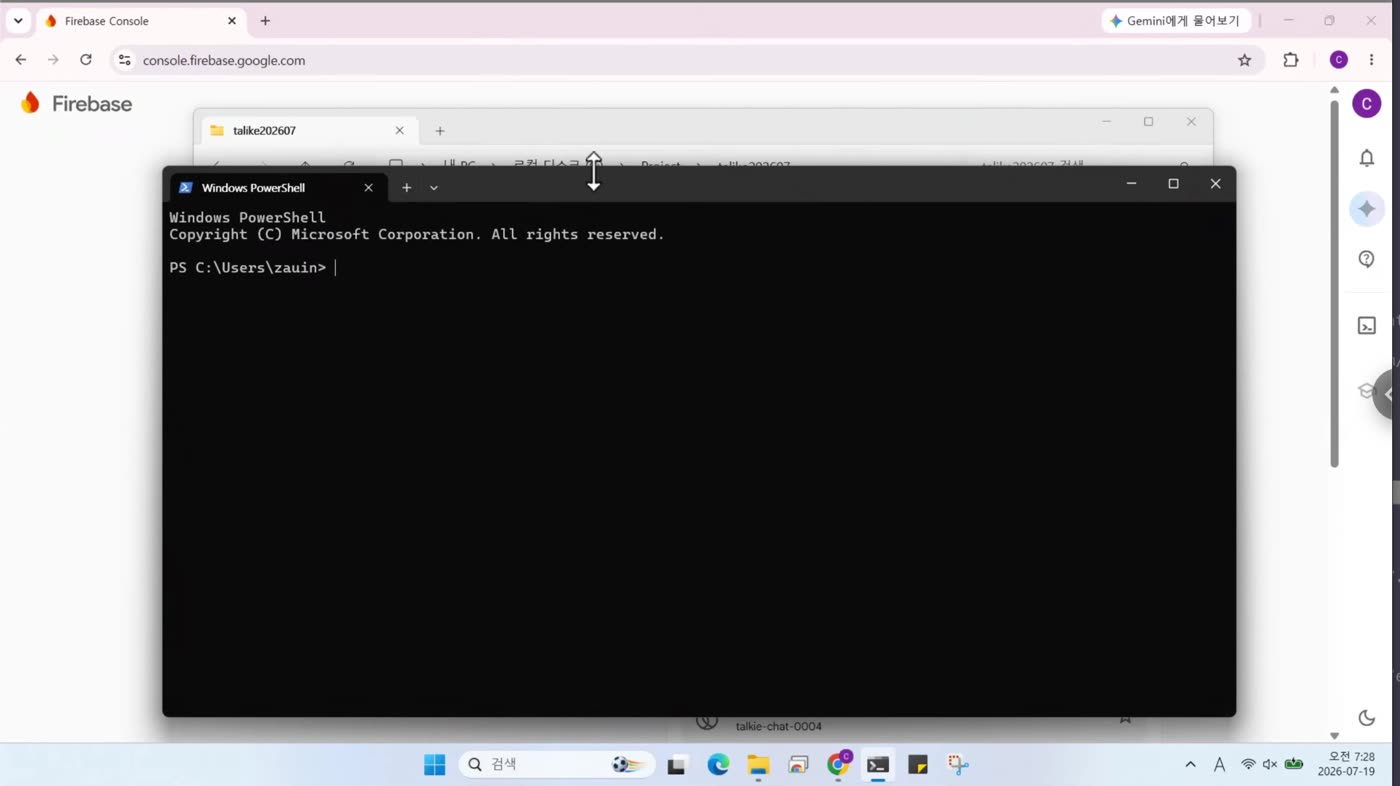The width and height of the screenshot is (1400, 786).
Task: Open Cloud Shell terminal icon in Firebase sidebar
Action: [x=1366, y=326]
